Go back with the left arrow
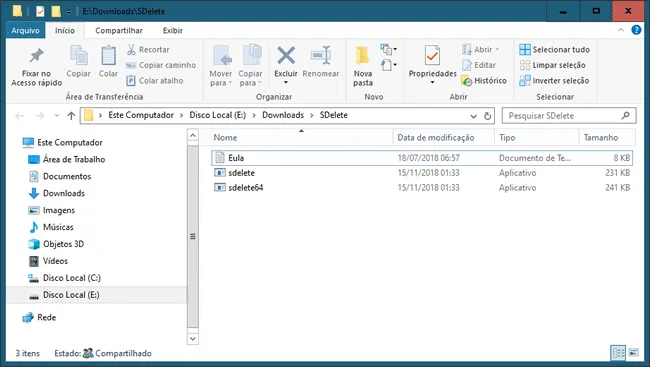This screenshot has height=367, width=650. [19, 116]
